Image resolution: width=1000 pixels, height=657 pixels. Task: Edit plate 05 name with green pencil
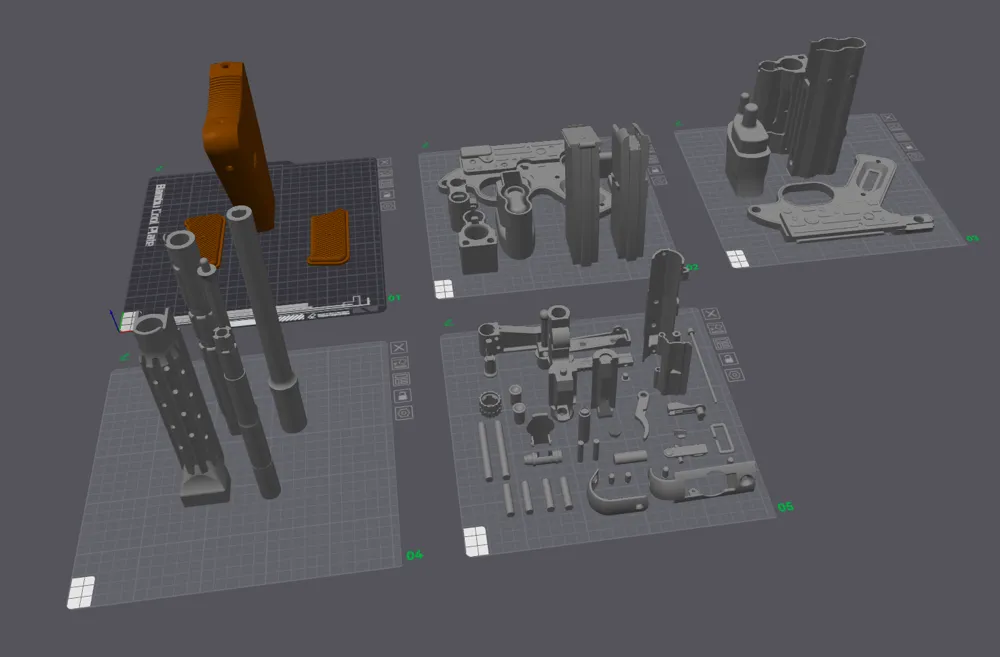click(x=448, y=323)
